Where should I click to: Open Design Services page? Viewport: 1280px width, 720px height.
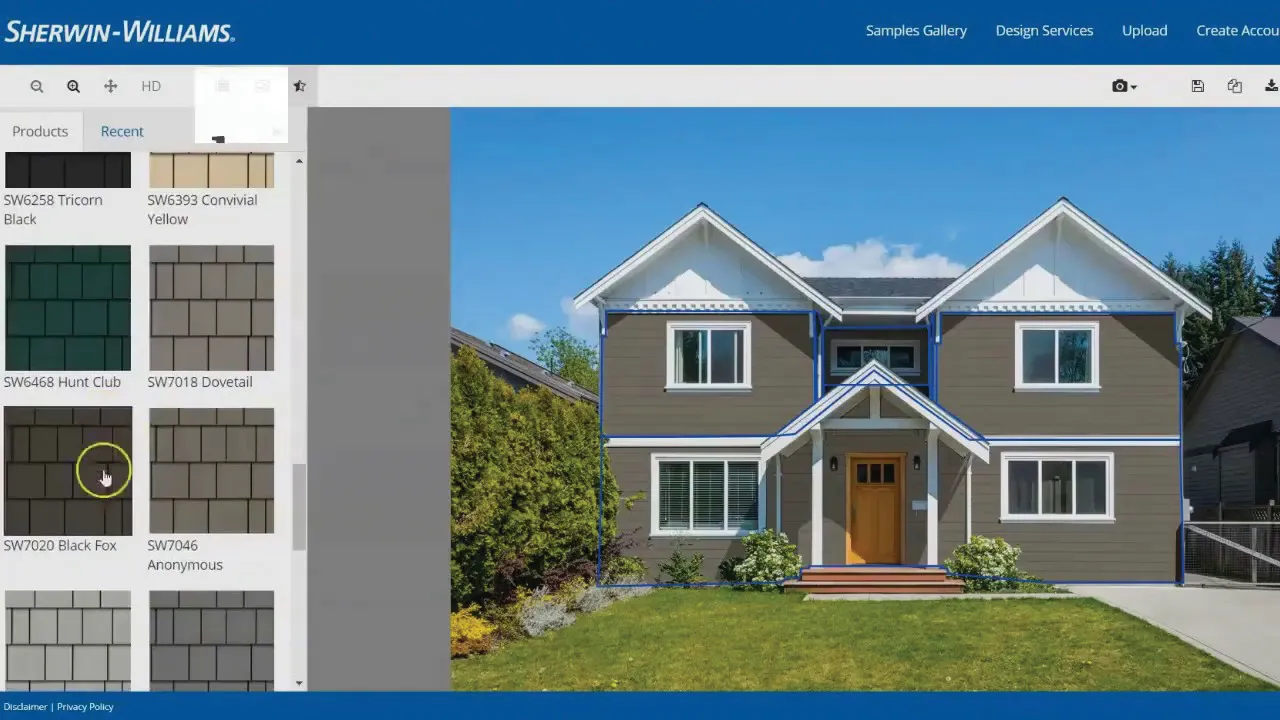point(1044,31)
